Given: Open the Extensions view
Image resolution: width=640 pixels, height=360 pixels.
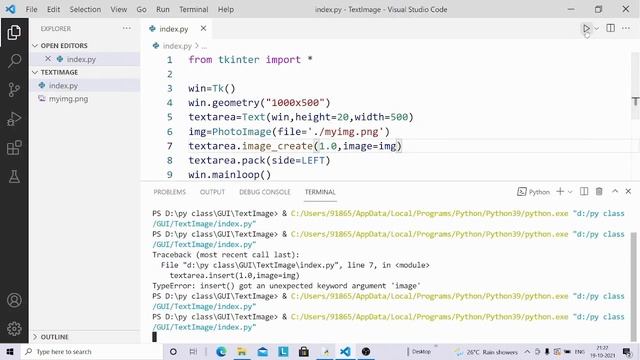Looking at the screenshot, I should tap(14, 148).
